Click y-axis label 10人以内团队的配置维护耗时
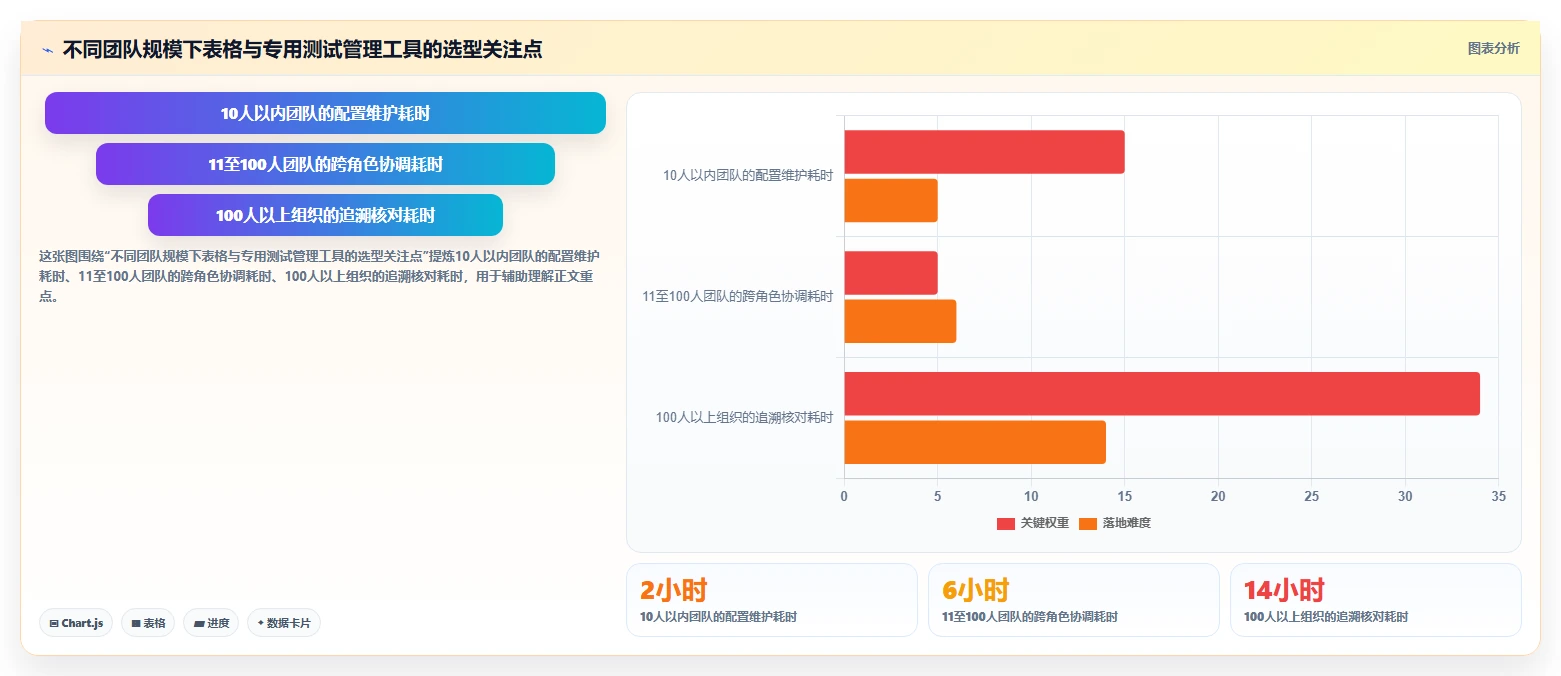 coord(748,176)
